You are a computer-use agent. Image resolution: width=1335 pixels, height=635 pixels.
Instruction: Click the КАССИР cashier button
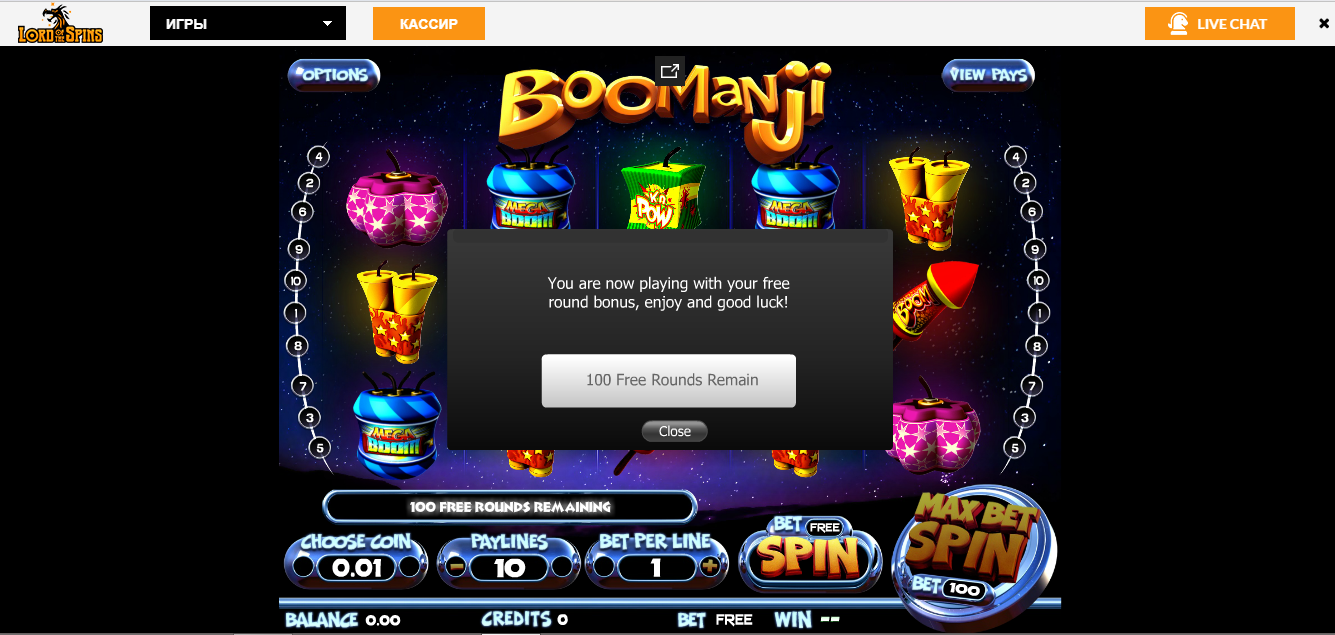click(429, 24)
